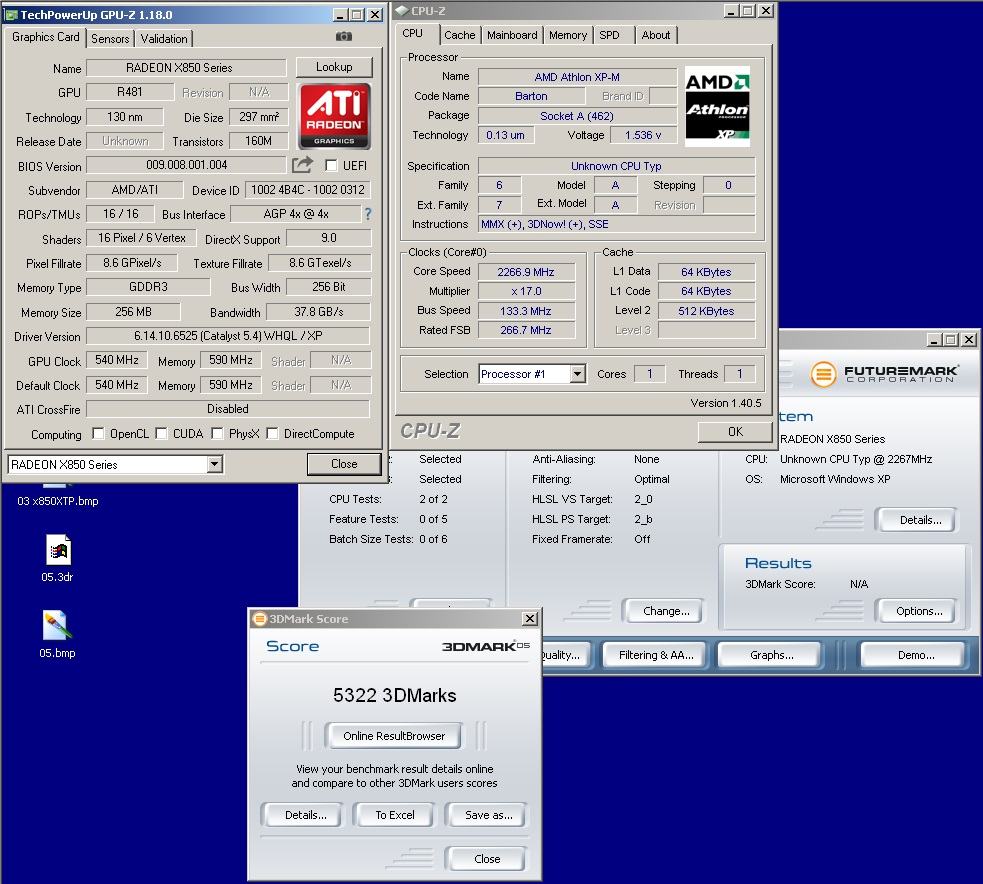983x884 pixels.
Task: Switch to the CPU tab in CPU-Z
Action: [x=413, y=33]
